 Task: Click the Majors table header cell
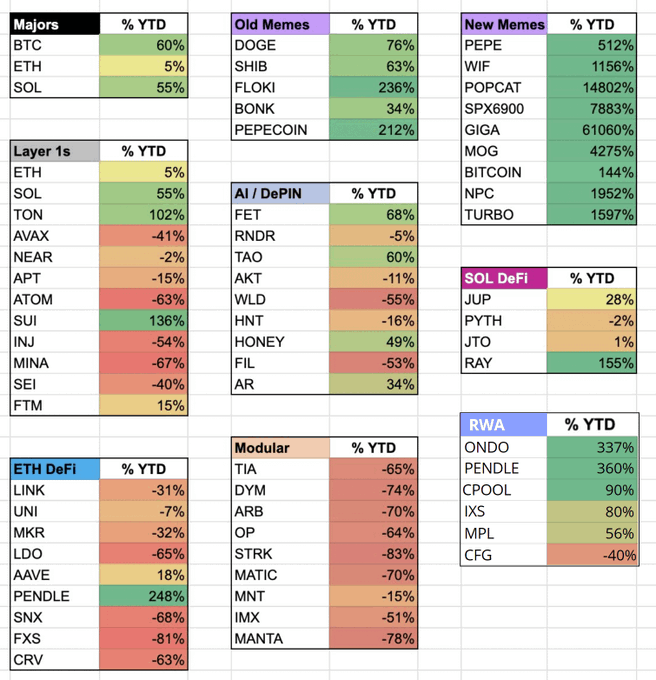(x=55, y=24)
